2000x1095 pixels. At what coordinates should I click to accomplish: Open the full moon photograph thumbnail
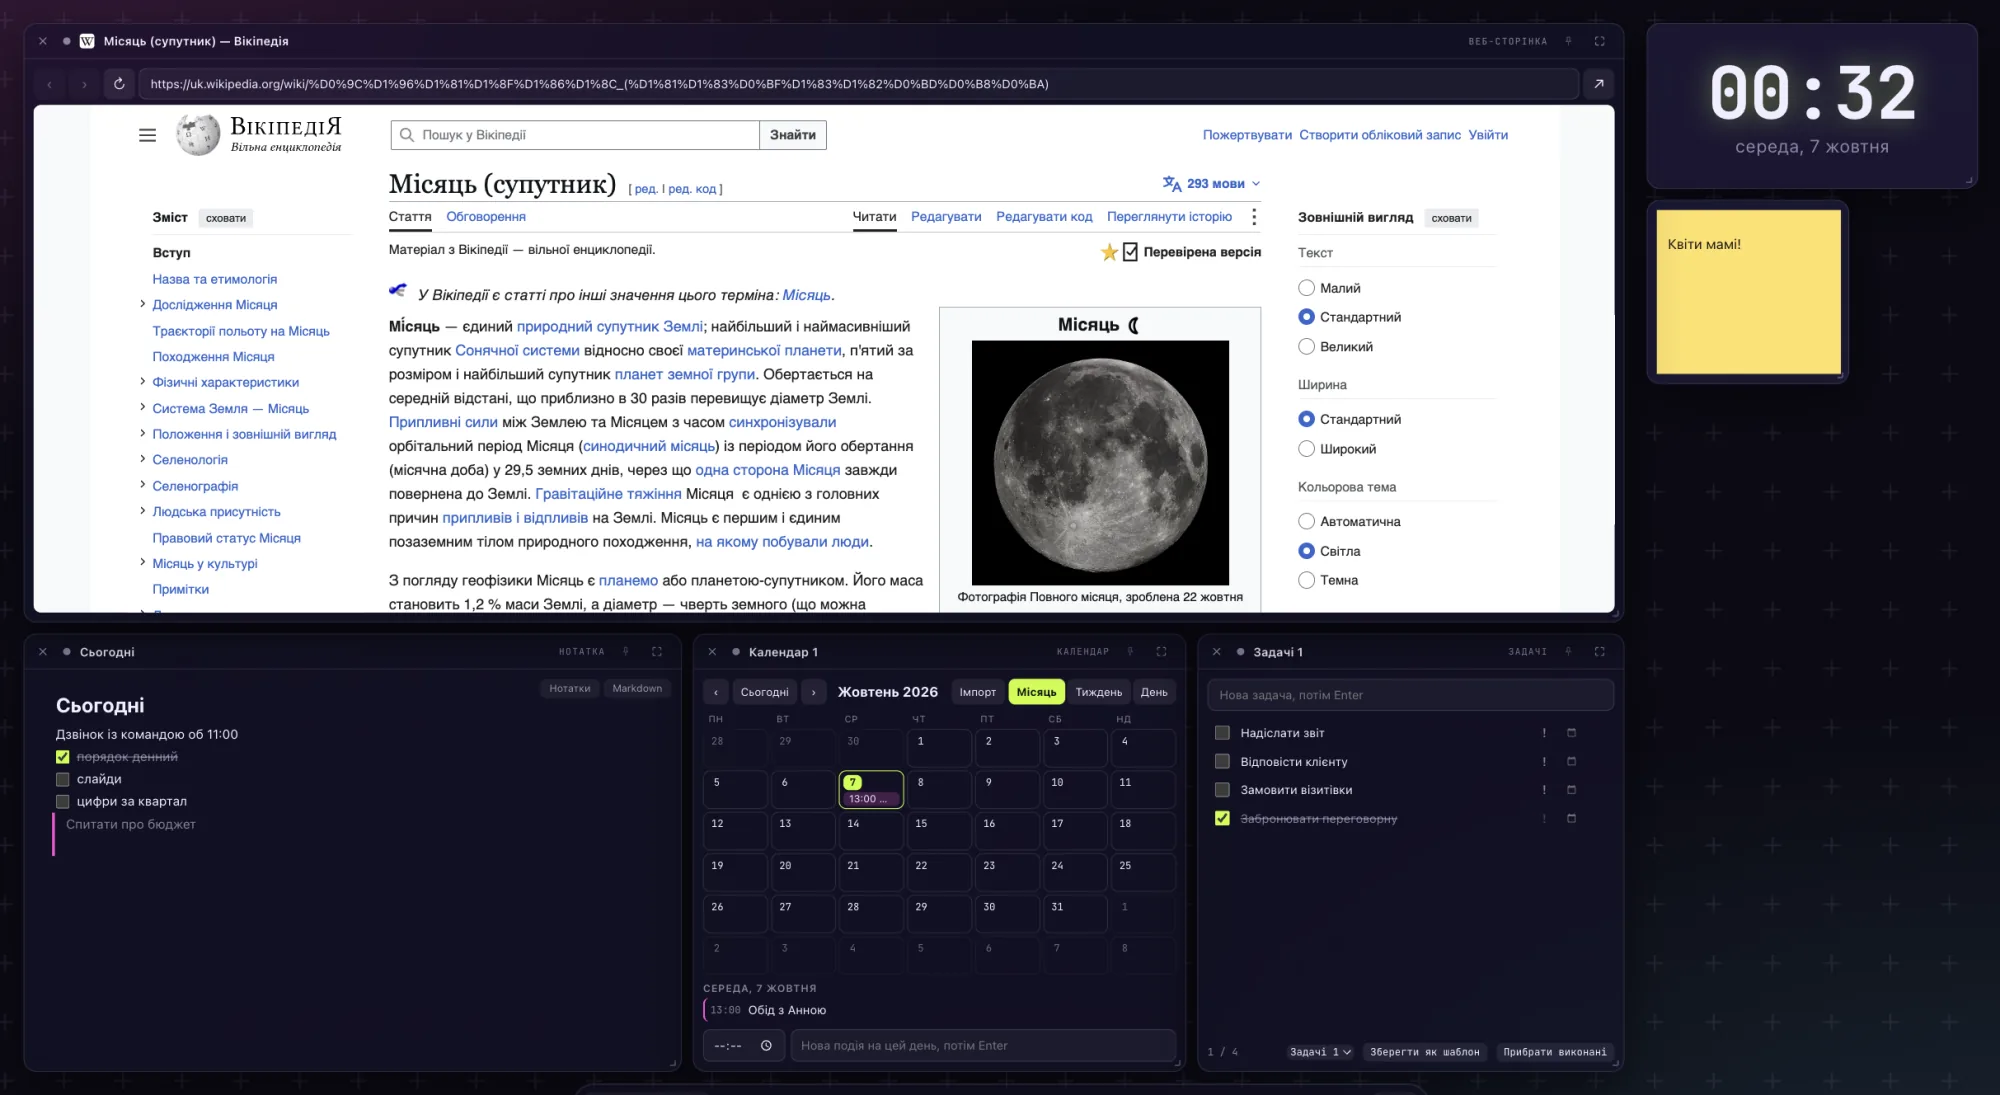point(1100,463)
